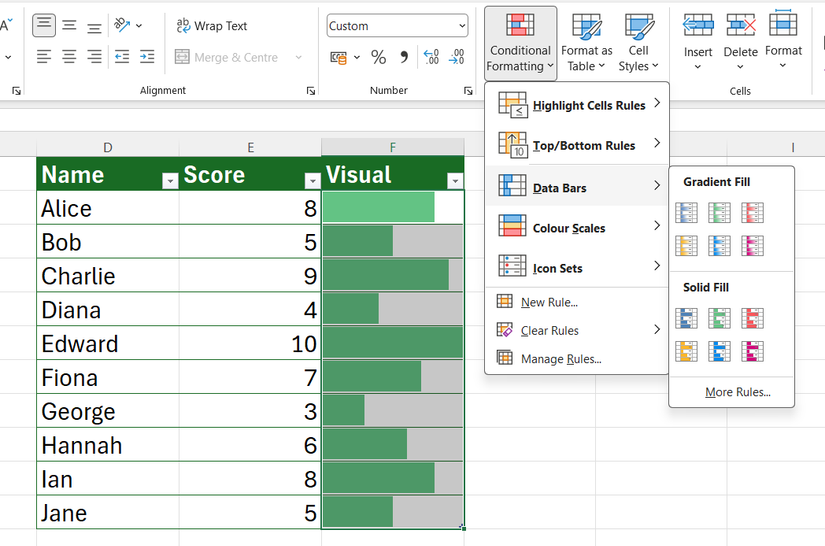Select column E header
This screenshot has width=825, height=546.
coord(250,148)
